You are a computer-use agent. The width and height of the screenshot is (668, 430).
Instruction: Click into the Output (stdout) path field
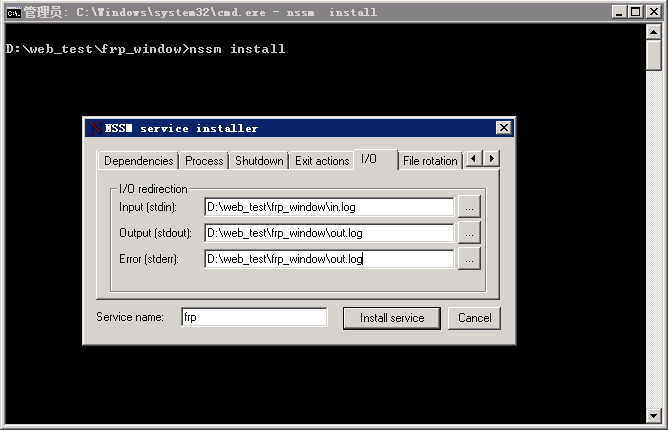[329, 233]
